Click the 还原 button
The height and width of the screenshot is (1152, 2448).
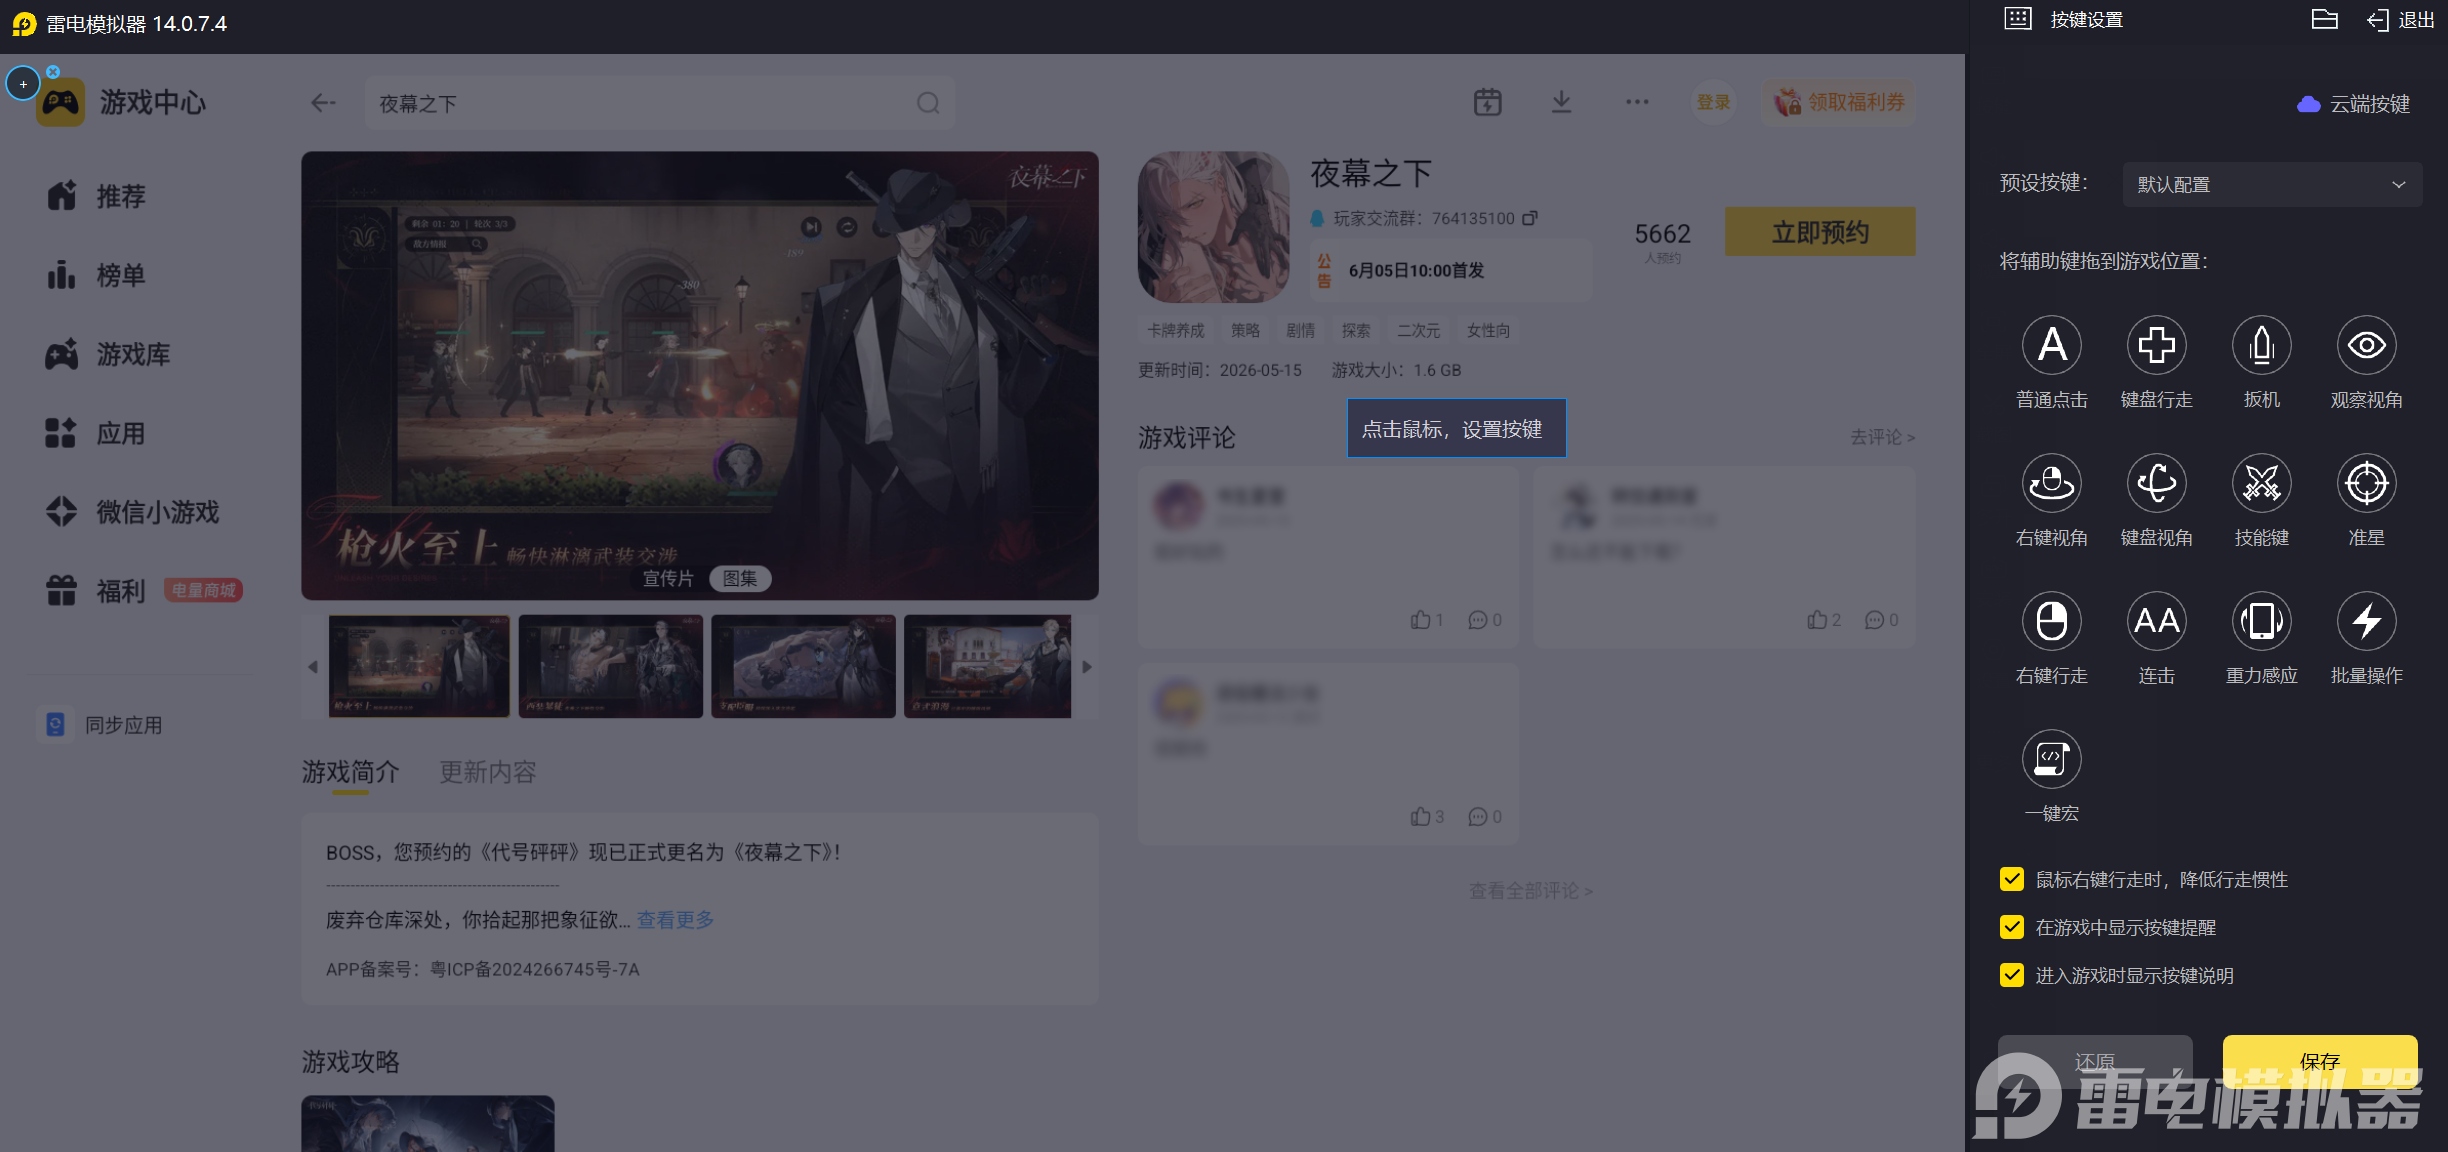click(2095, 1060)
